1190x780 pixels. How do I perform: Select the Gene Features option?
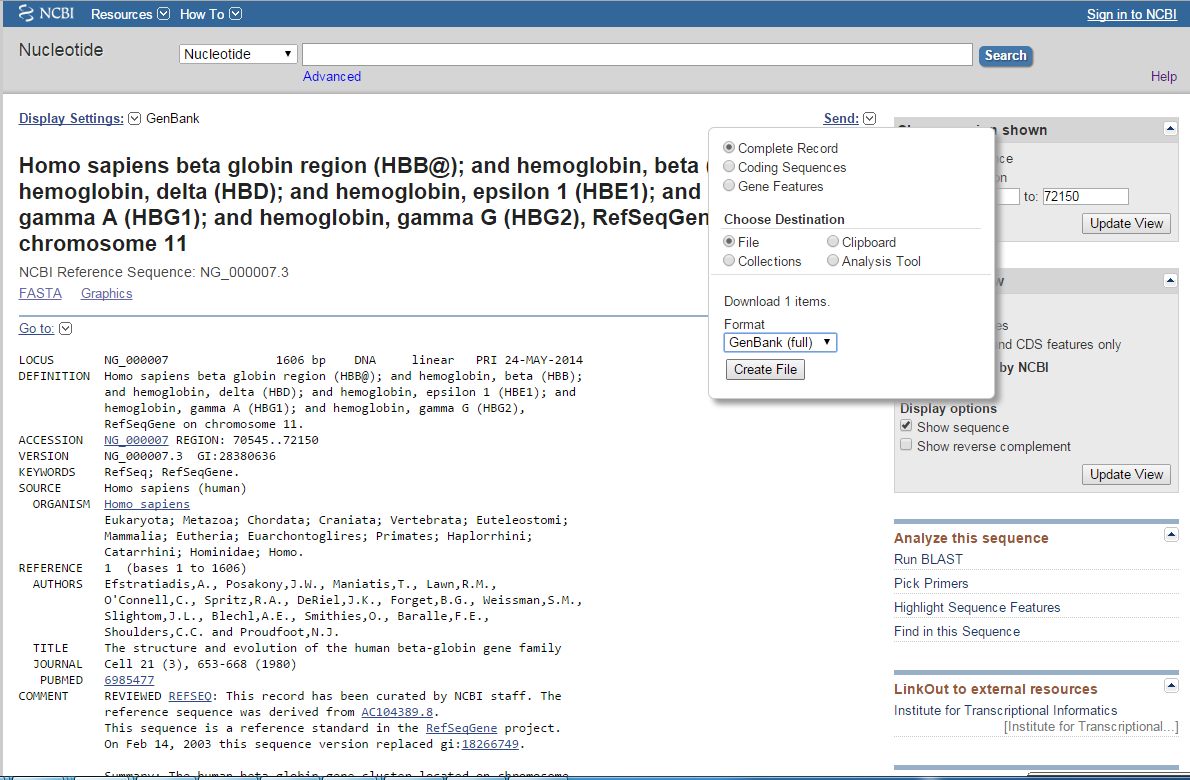tap(729, 185)
